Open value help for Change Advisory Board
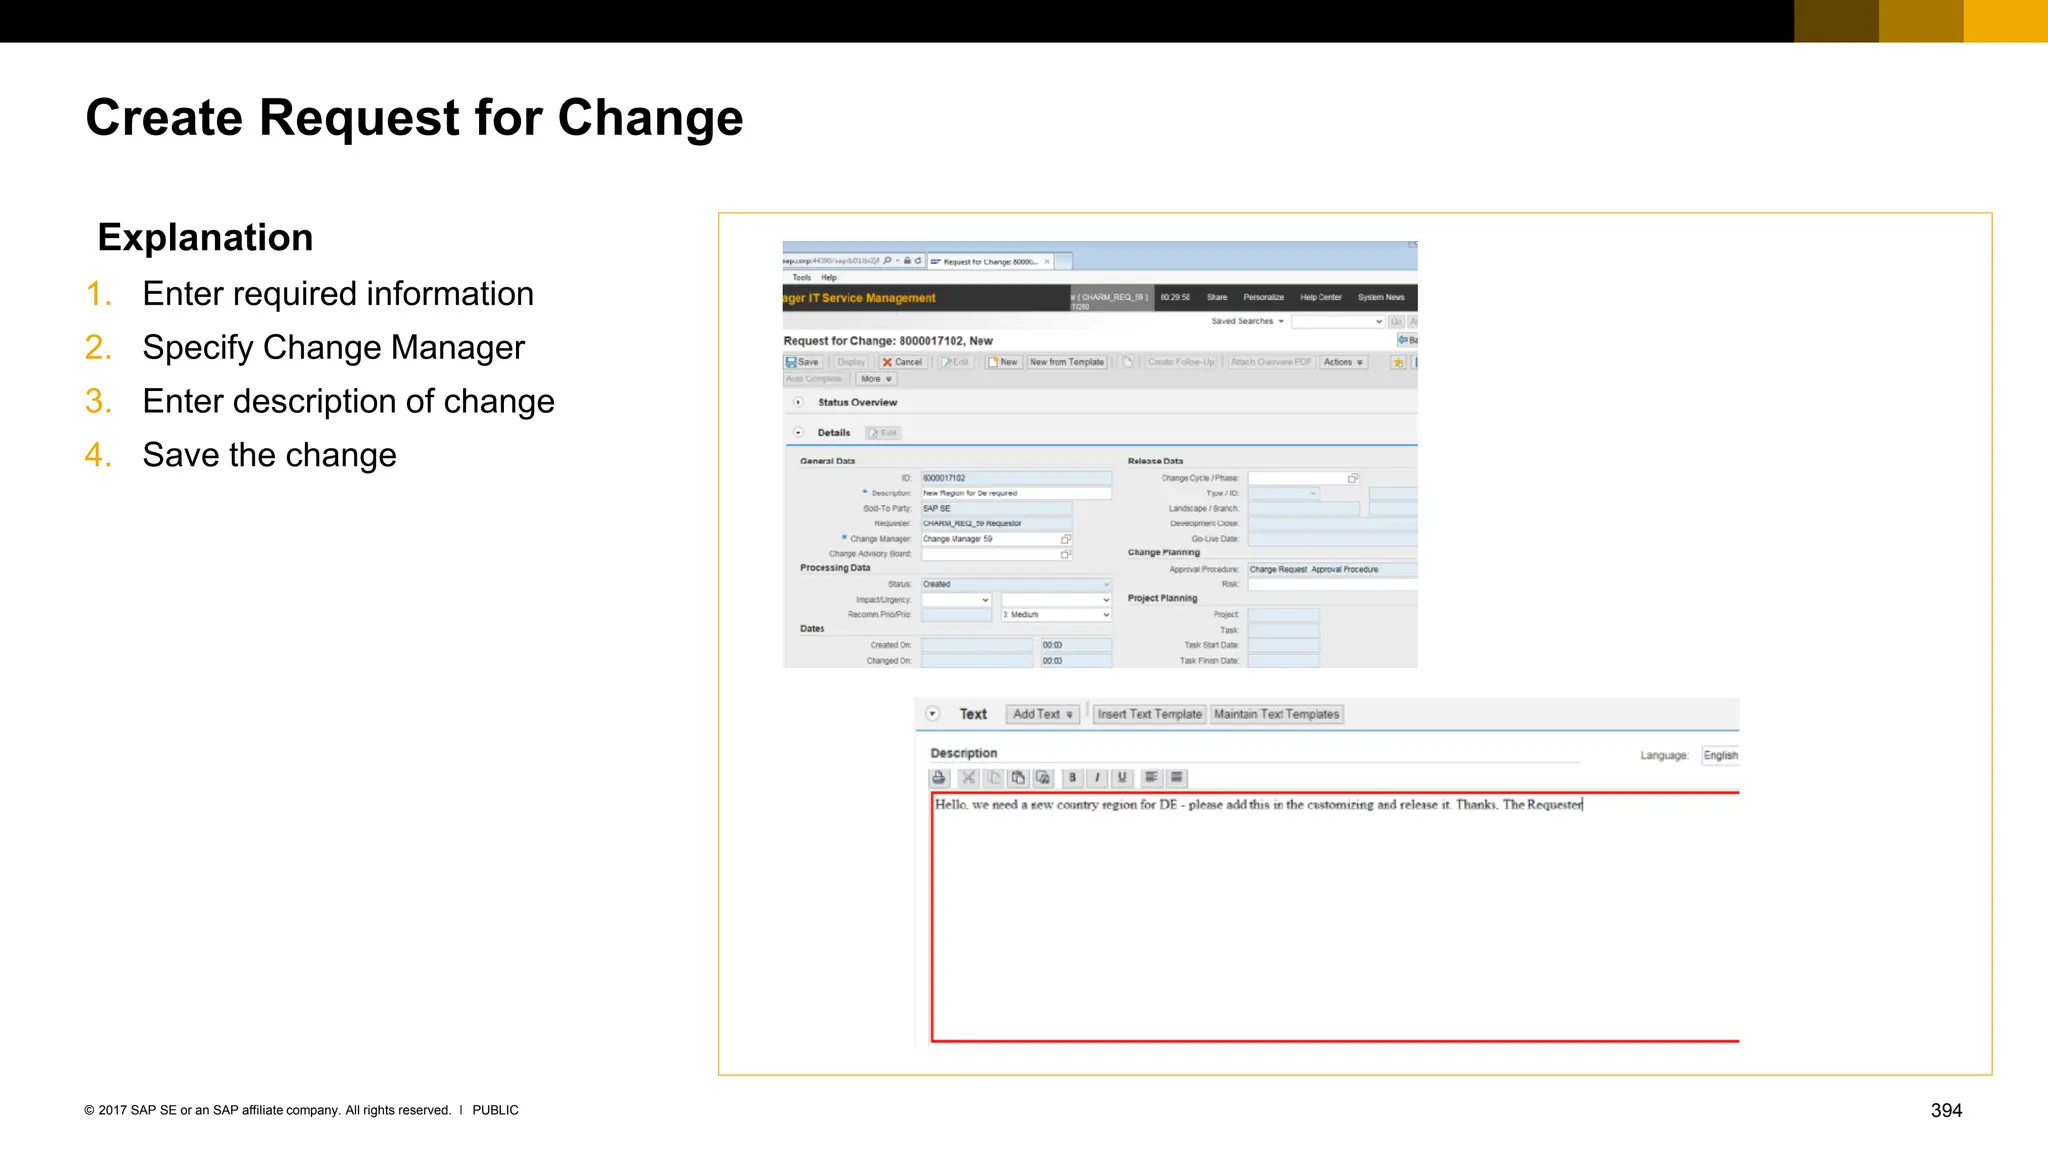The height and width of the screenshot is (1152, 2048). (x=1066, y=554)
